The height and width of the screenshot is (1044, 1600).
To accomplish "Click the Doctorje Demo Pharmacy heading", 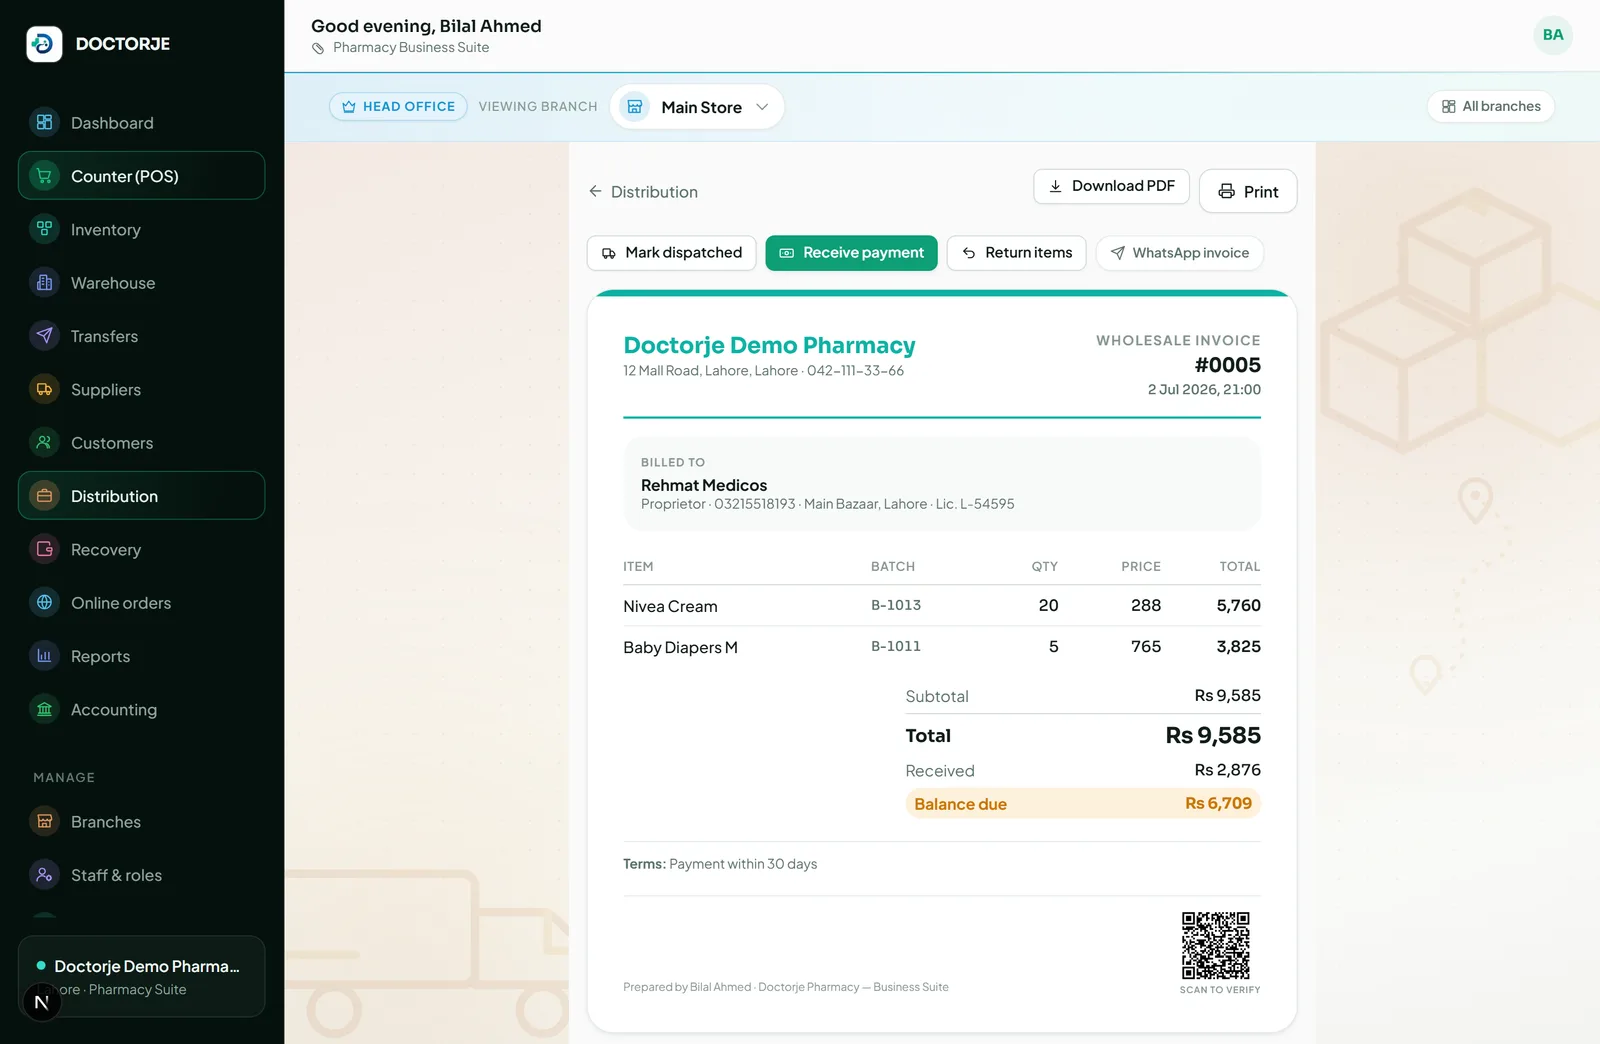I will pyautogui.click(x=769, y=345).
